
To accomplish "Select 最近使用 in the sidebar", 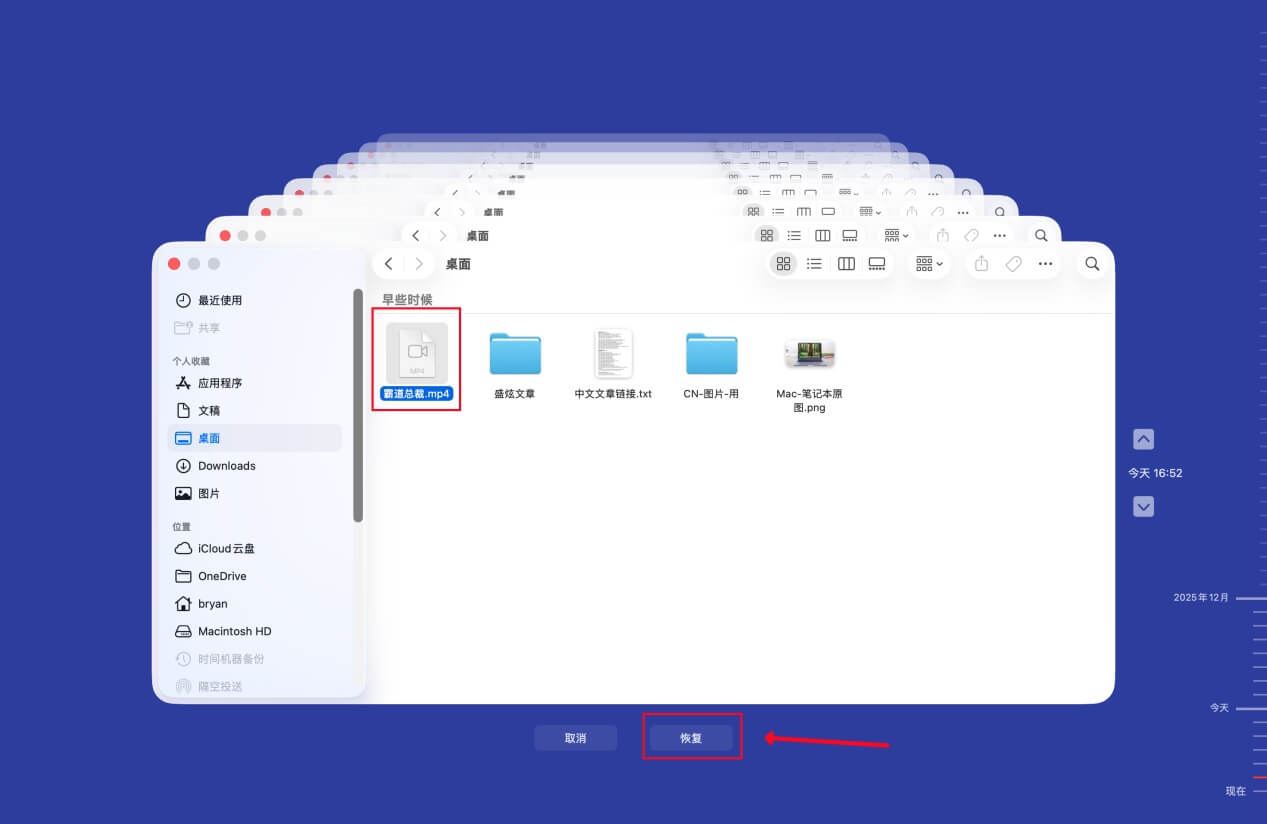I will click(219, 300).
